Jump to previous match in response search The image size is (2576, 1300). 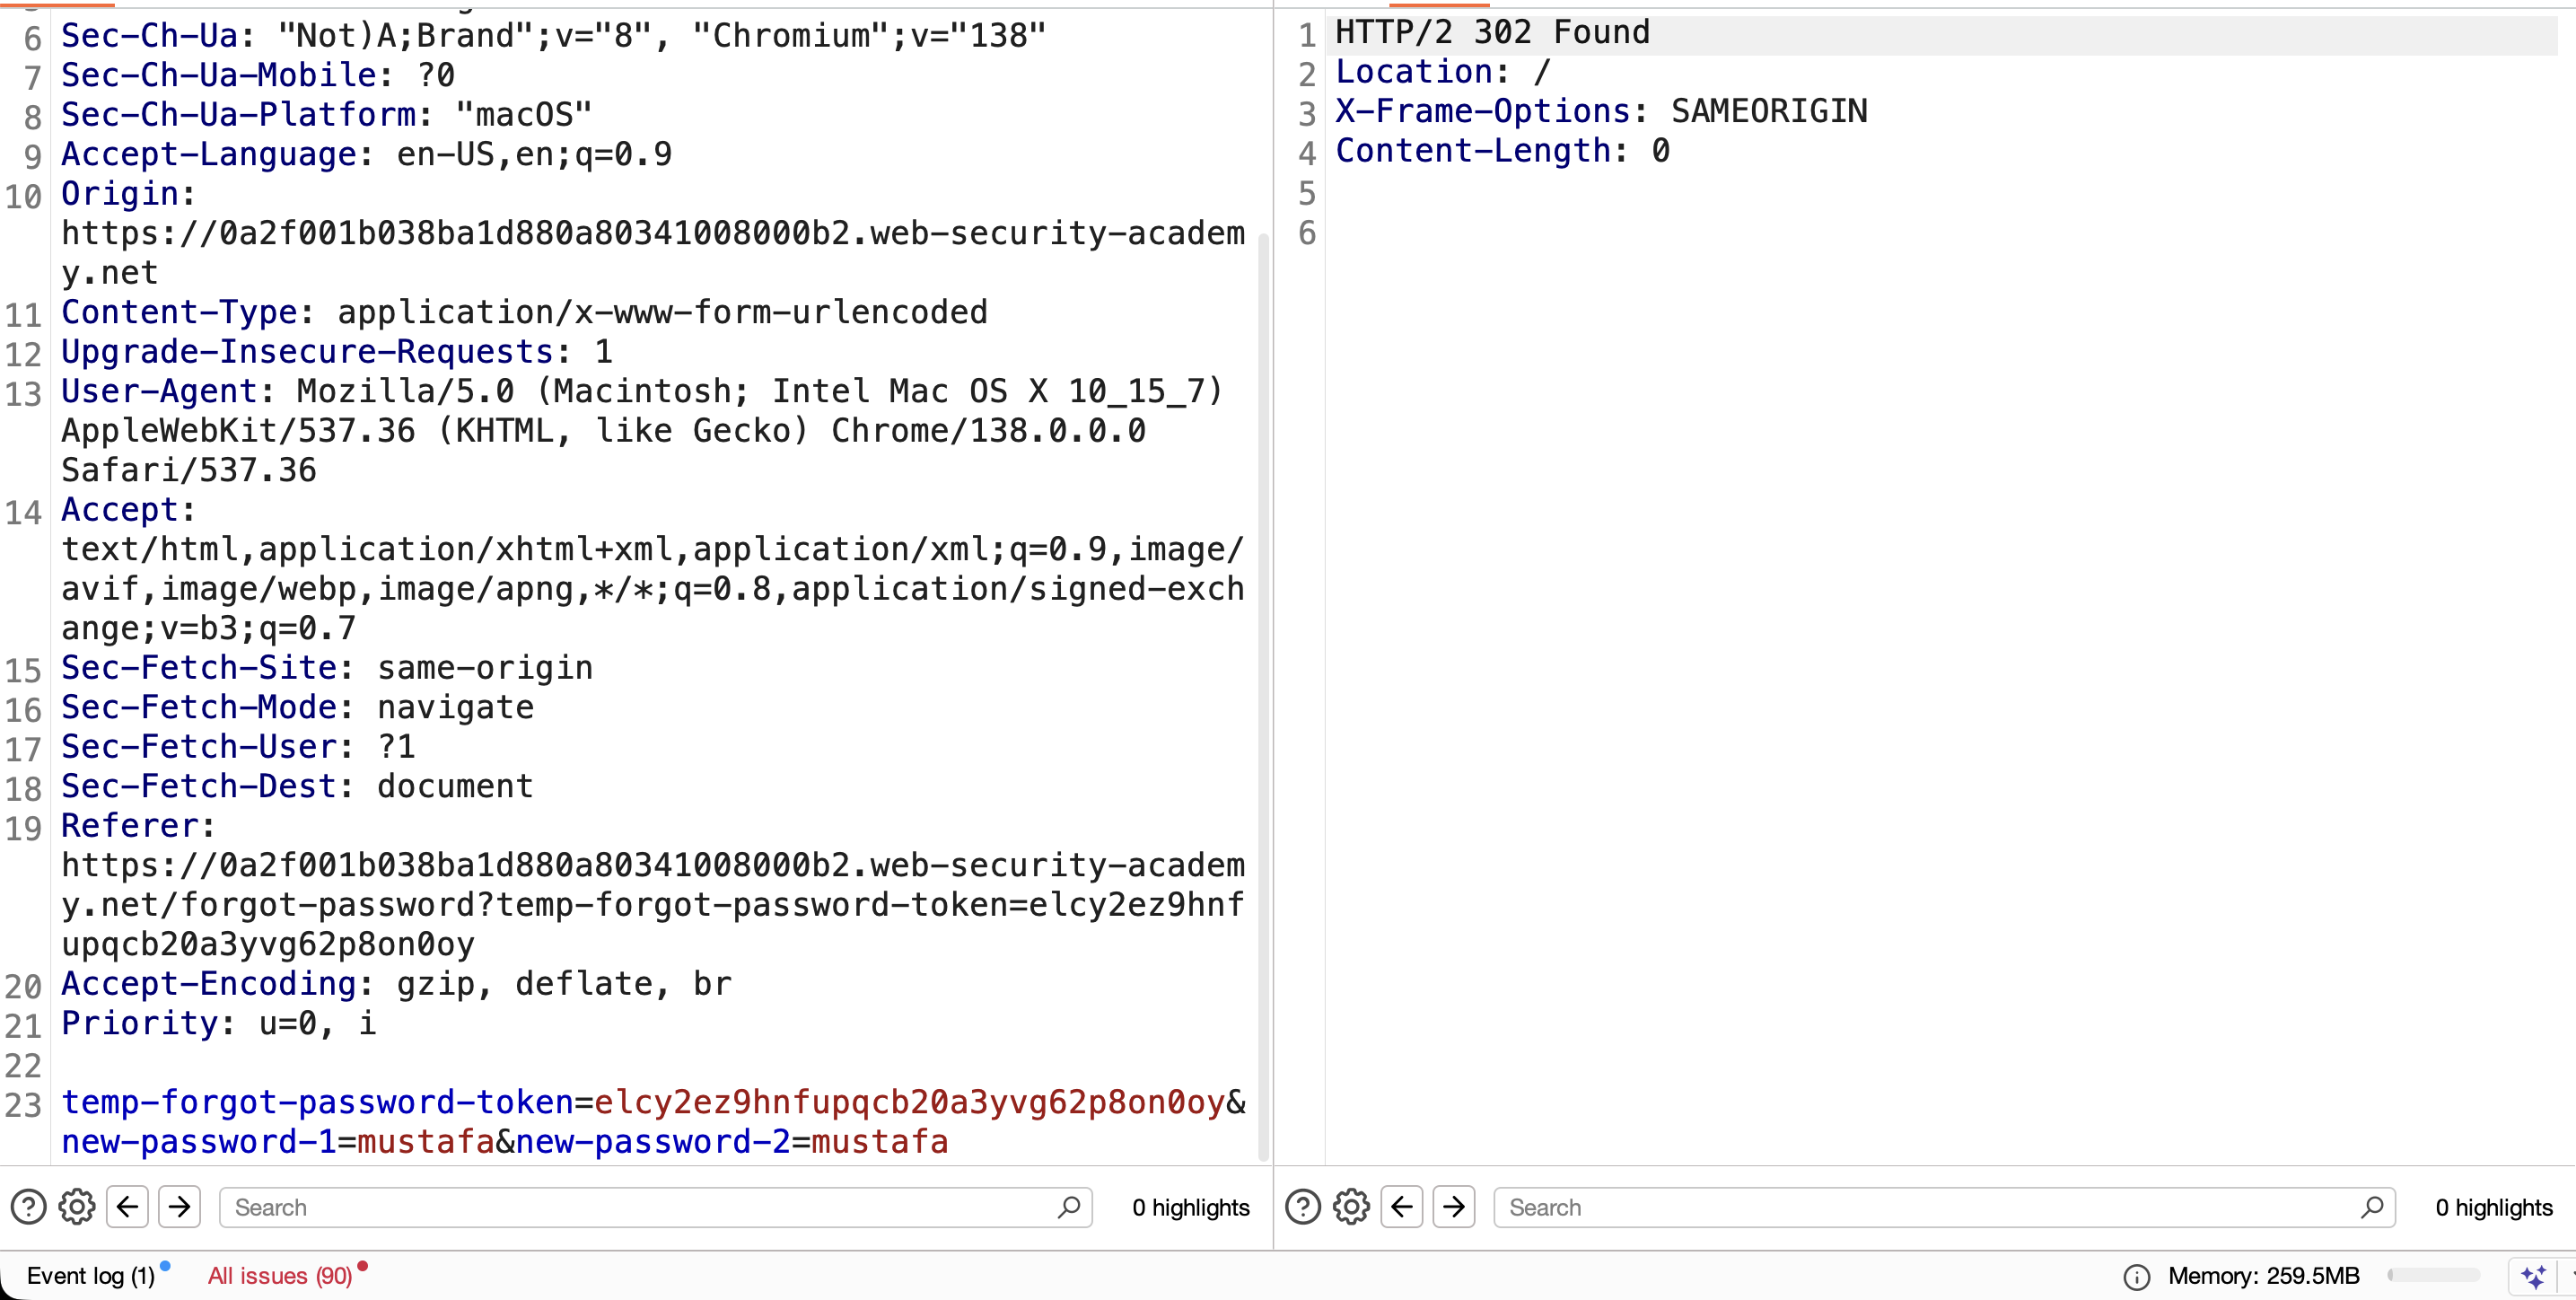1403,1207
